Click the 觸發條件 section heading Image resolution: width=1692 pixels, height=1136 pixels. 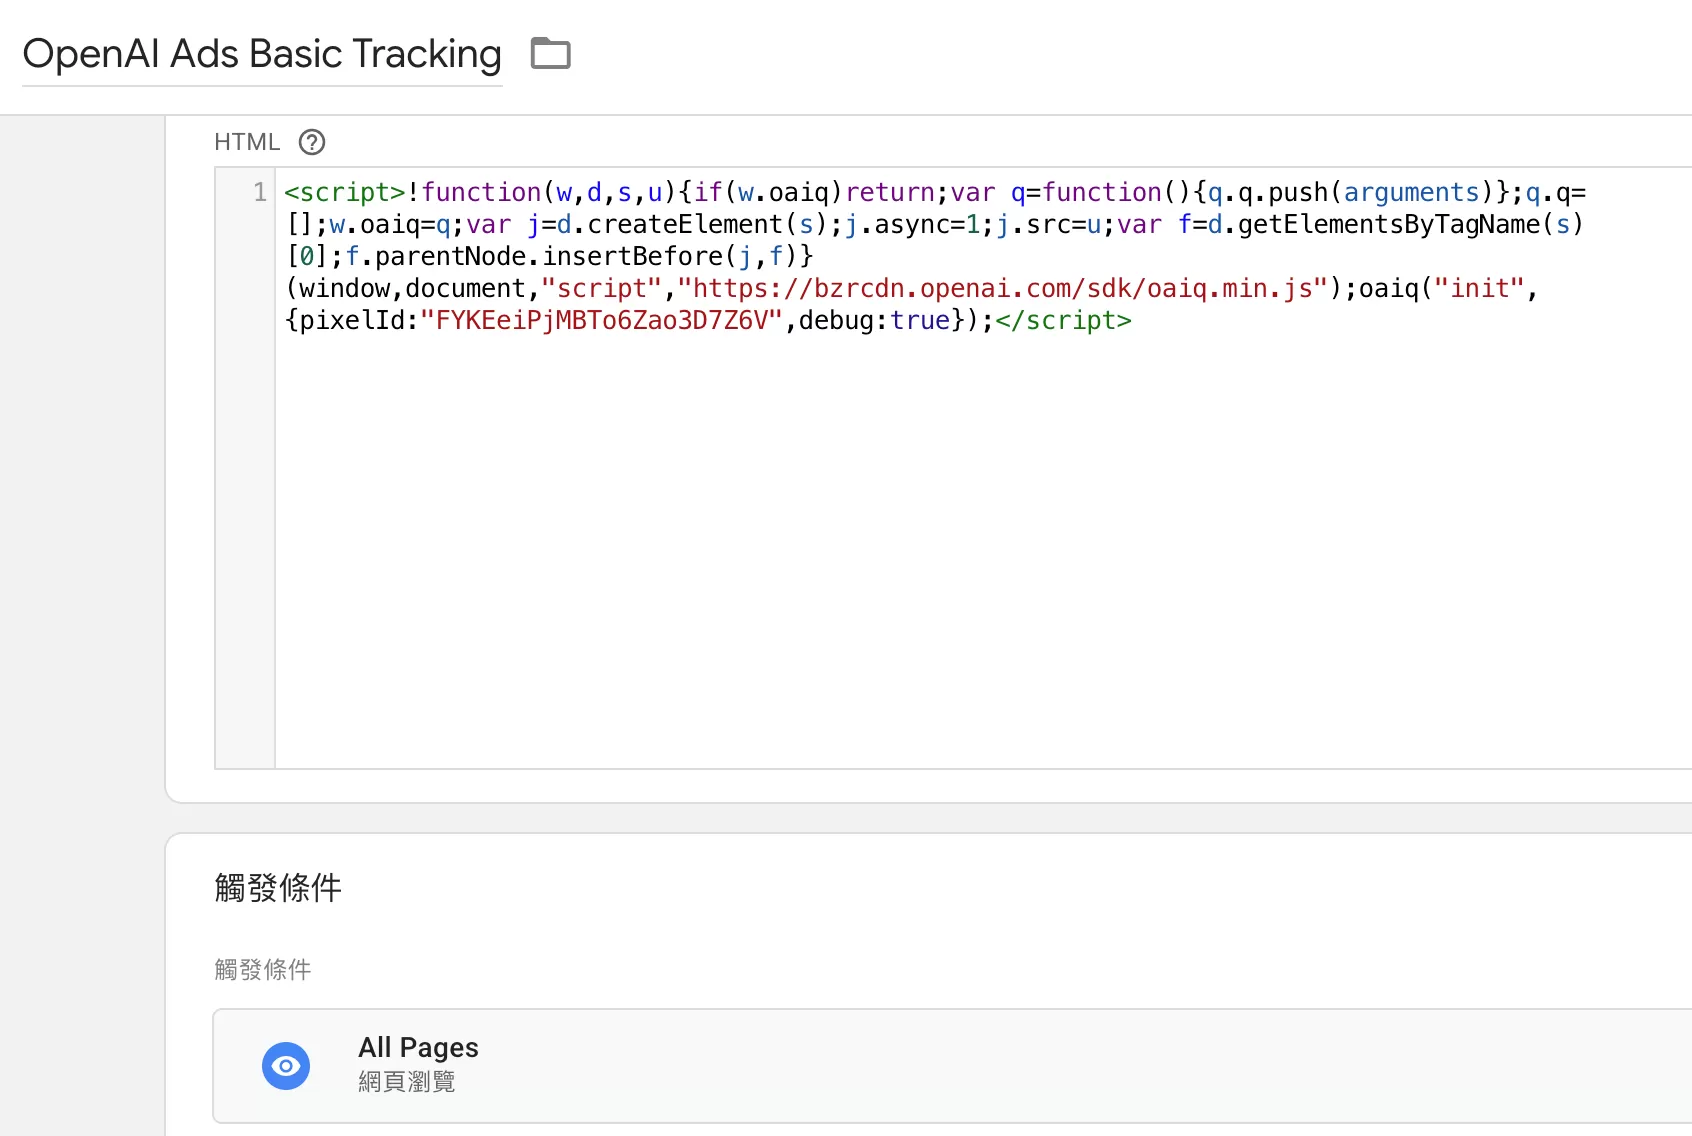(x=278, y=888)
